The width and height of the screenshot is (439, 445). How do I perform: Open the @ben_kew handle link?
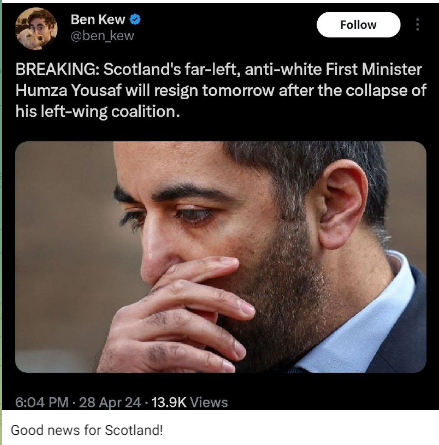[102, 36]
